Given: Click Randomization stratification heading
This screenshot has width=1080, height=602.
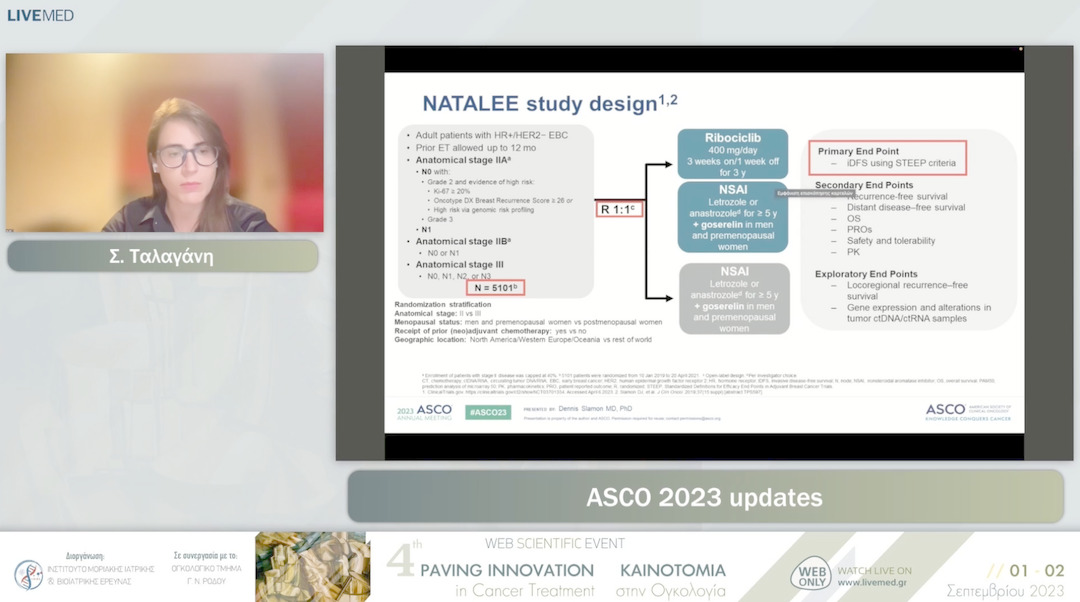Looking at the screenshot, I should (442, 304).
